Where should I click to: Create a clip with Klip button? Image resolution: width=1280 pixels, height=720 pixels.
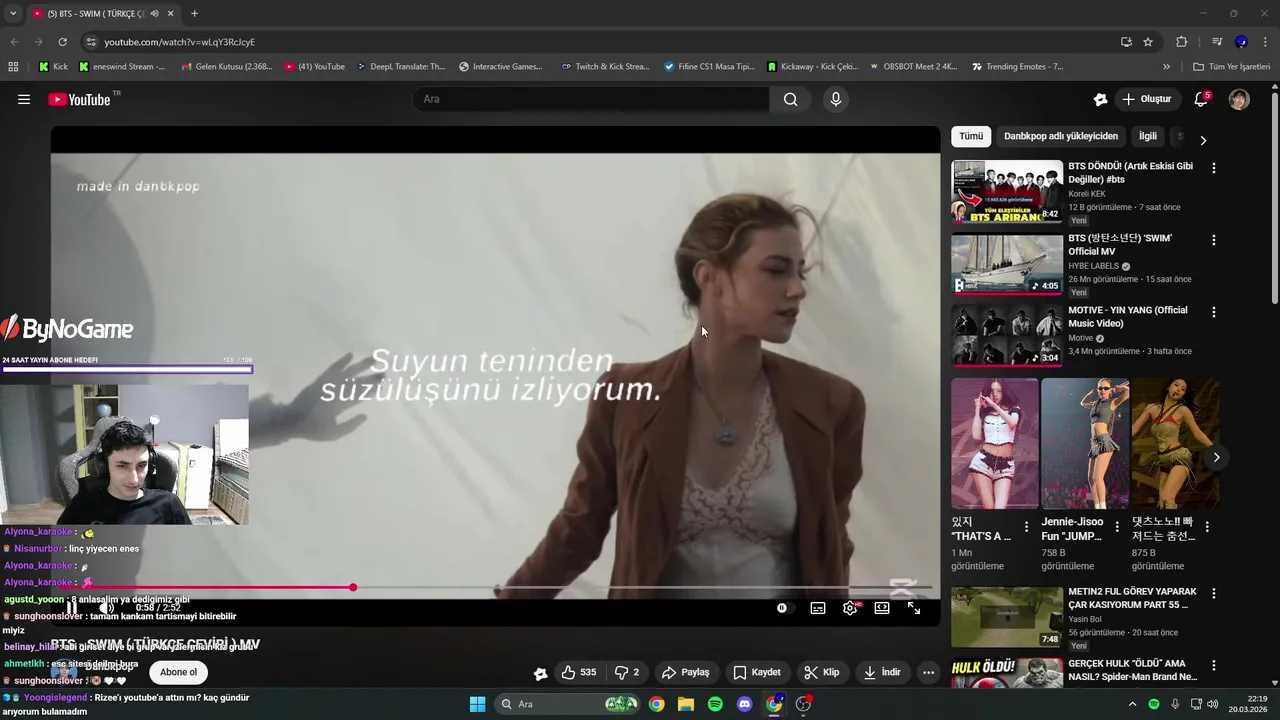[822, 672]
